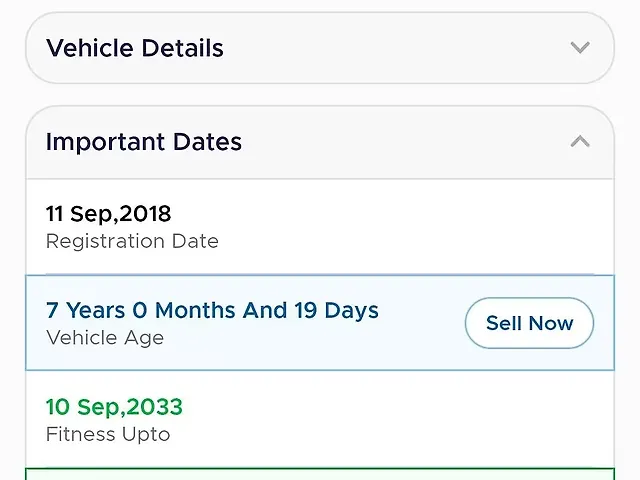The image size is (640, 480).
Task: Select the Important Dates section heading
Action: point(144,142)
